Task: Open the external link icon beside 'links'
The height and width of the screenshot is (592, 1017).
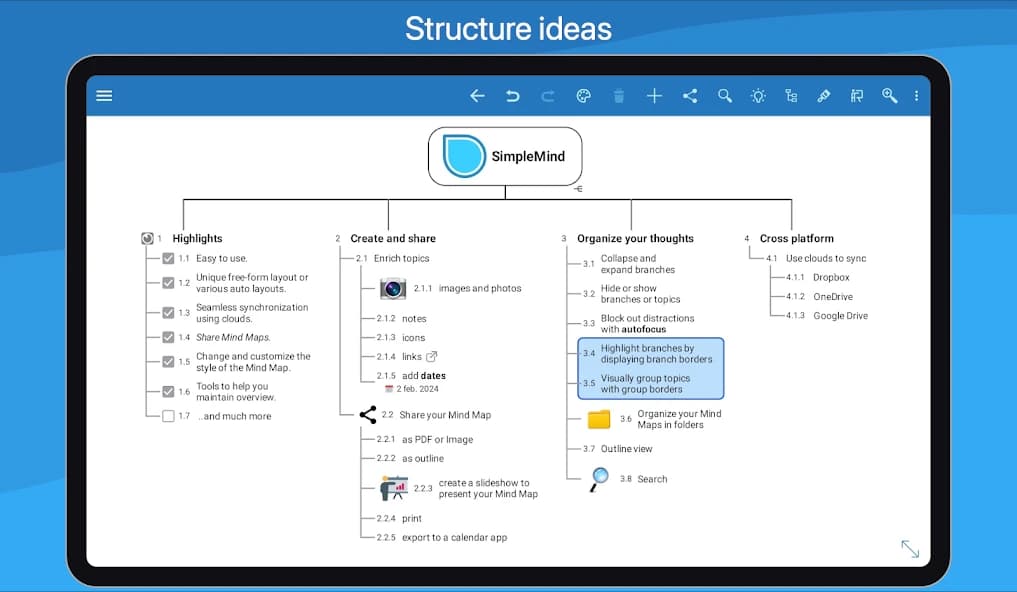Action: pyautogui.click(x=432, y=355)
